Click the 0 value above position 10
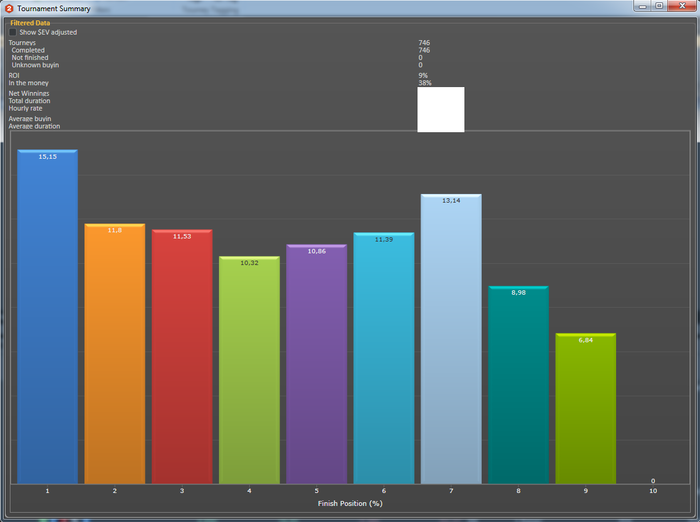Viewport: 700px width, 522px height. coord(653,481)
